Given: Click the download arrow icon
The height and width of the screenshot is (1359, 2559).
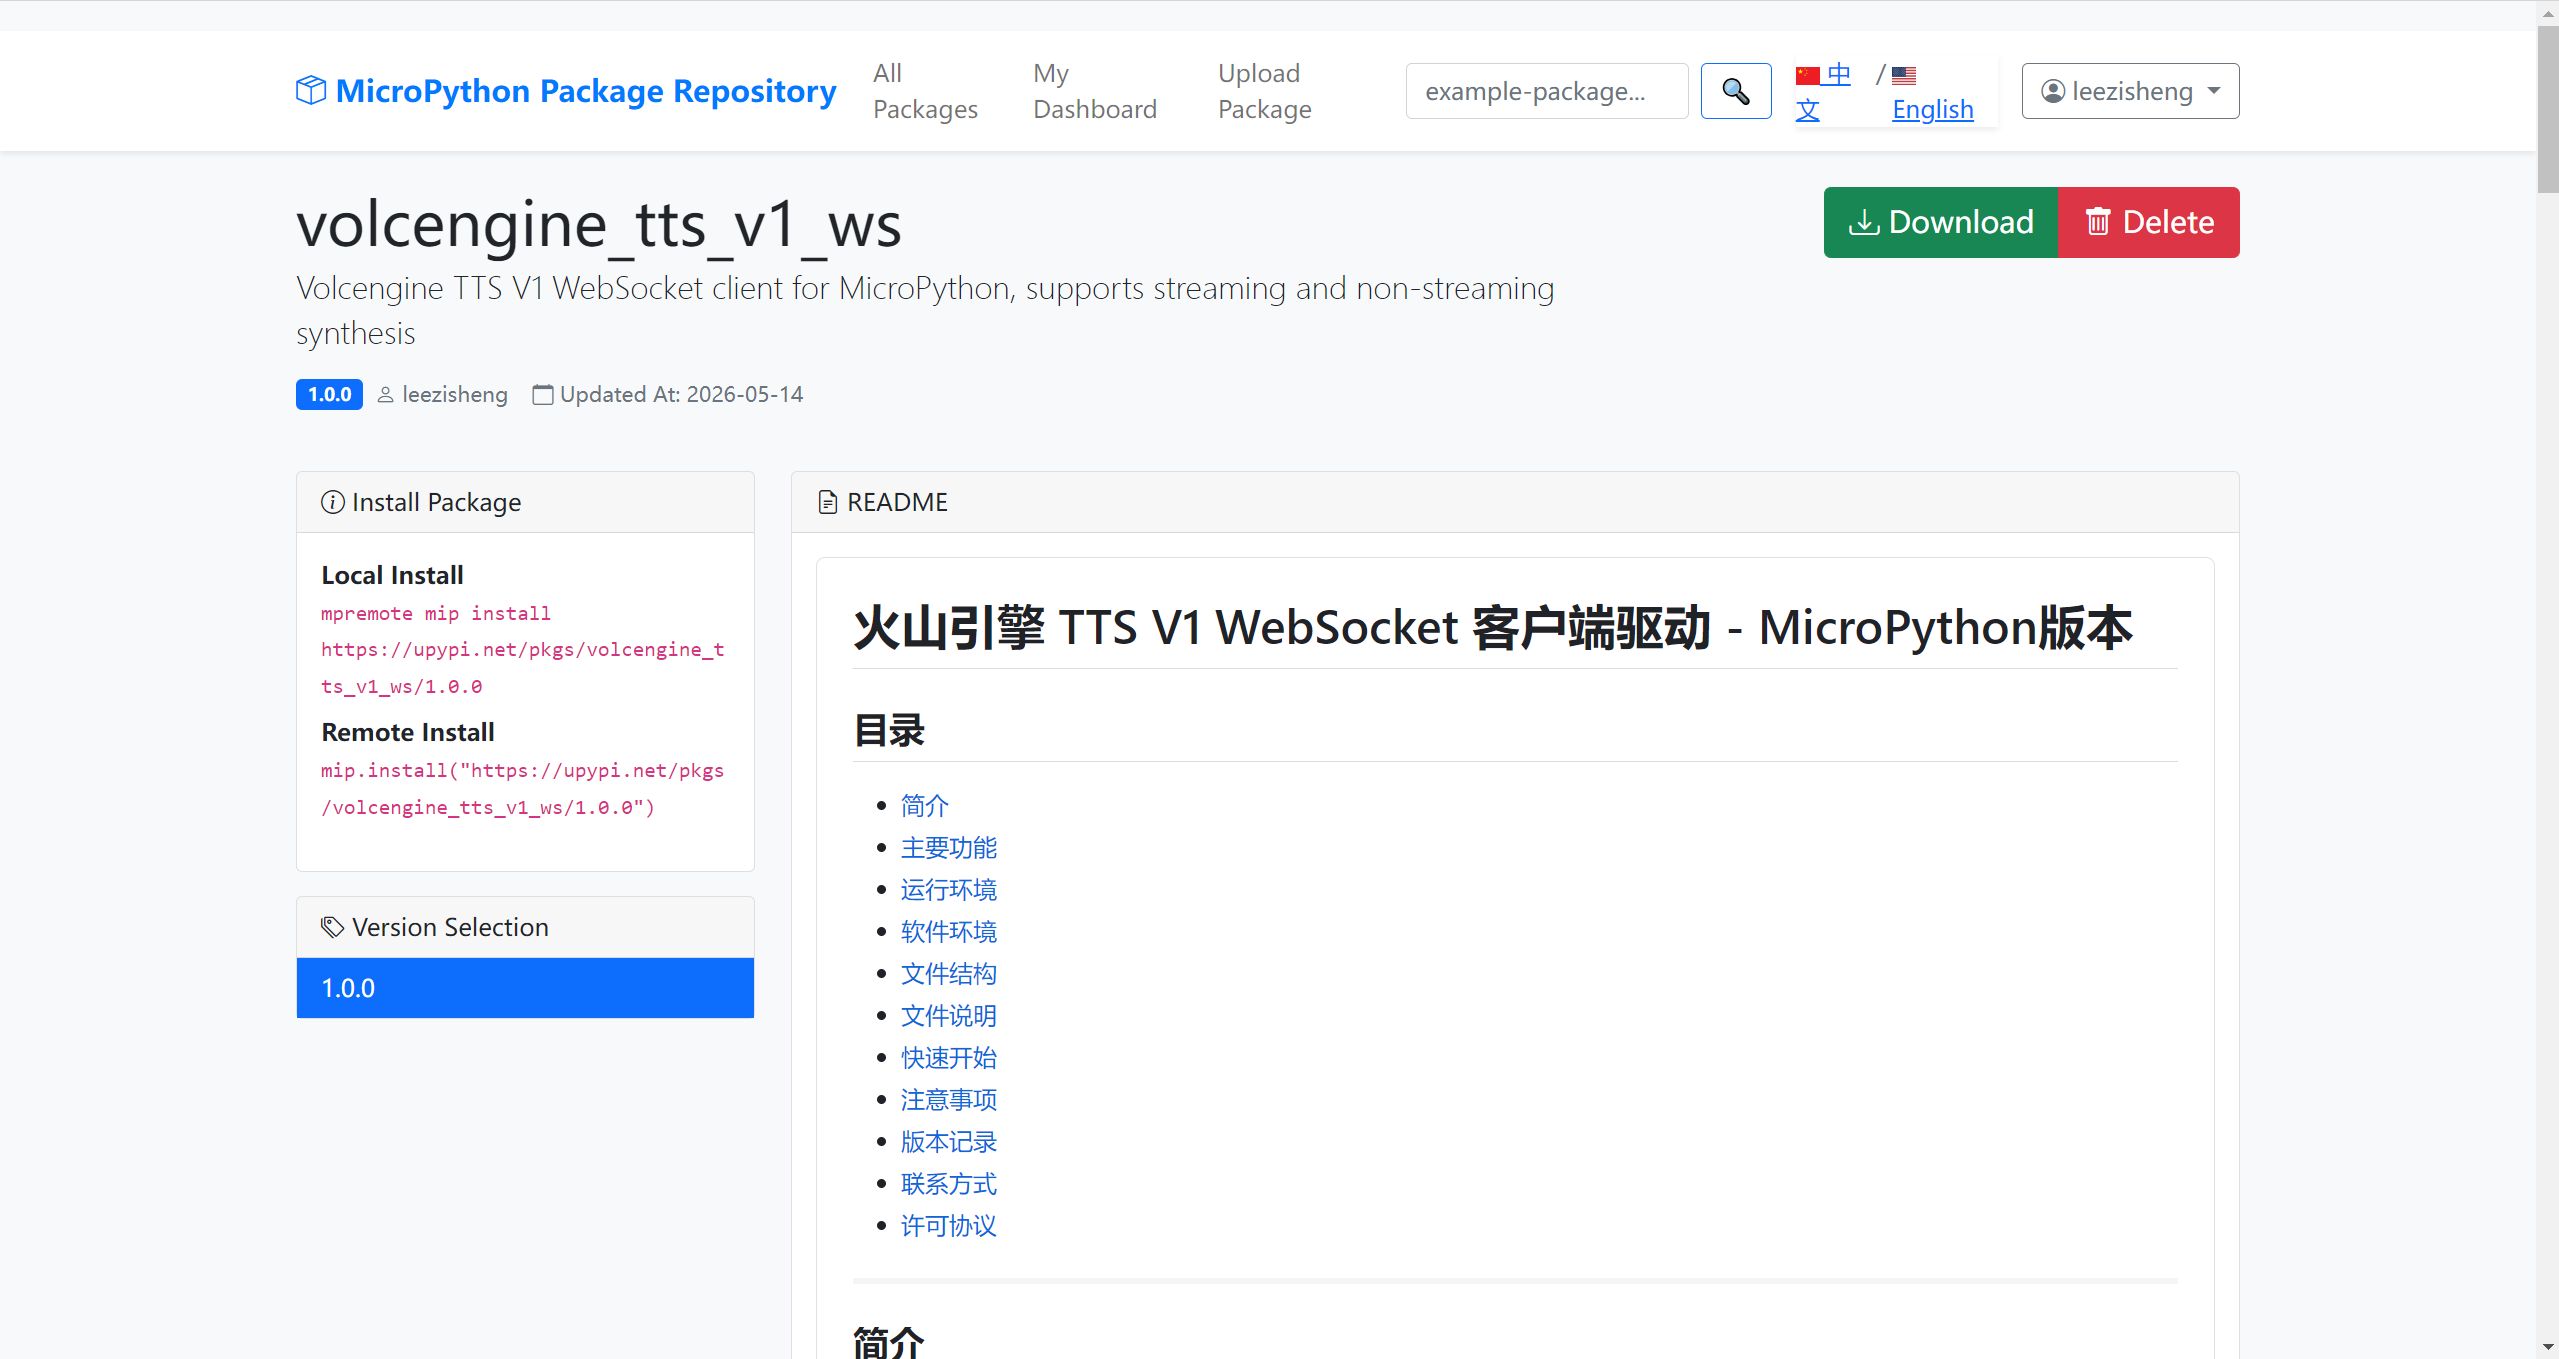Looking at the screenshot, I should [1864, 221].
